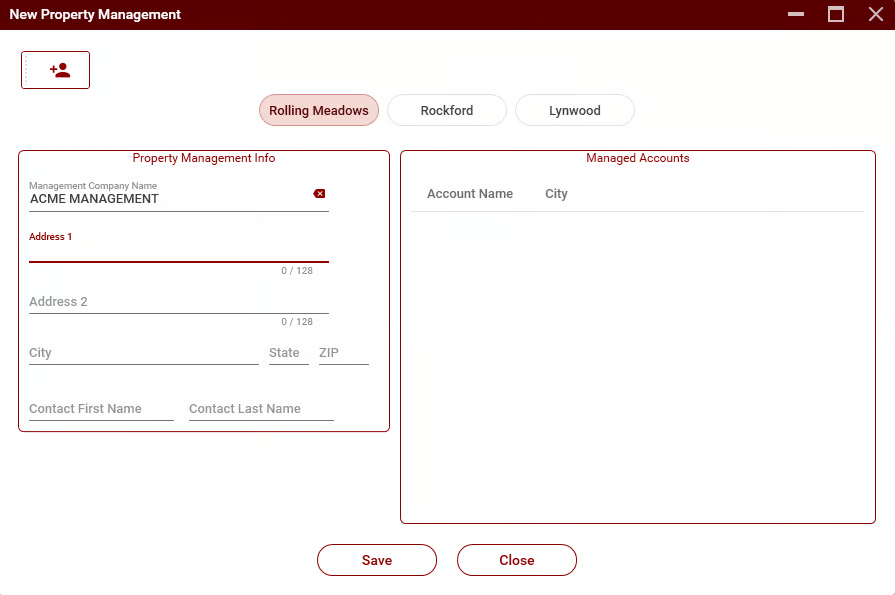Click the City input in Property Management Info

click(x=143, y=353)
